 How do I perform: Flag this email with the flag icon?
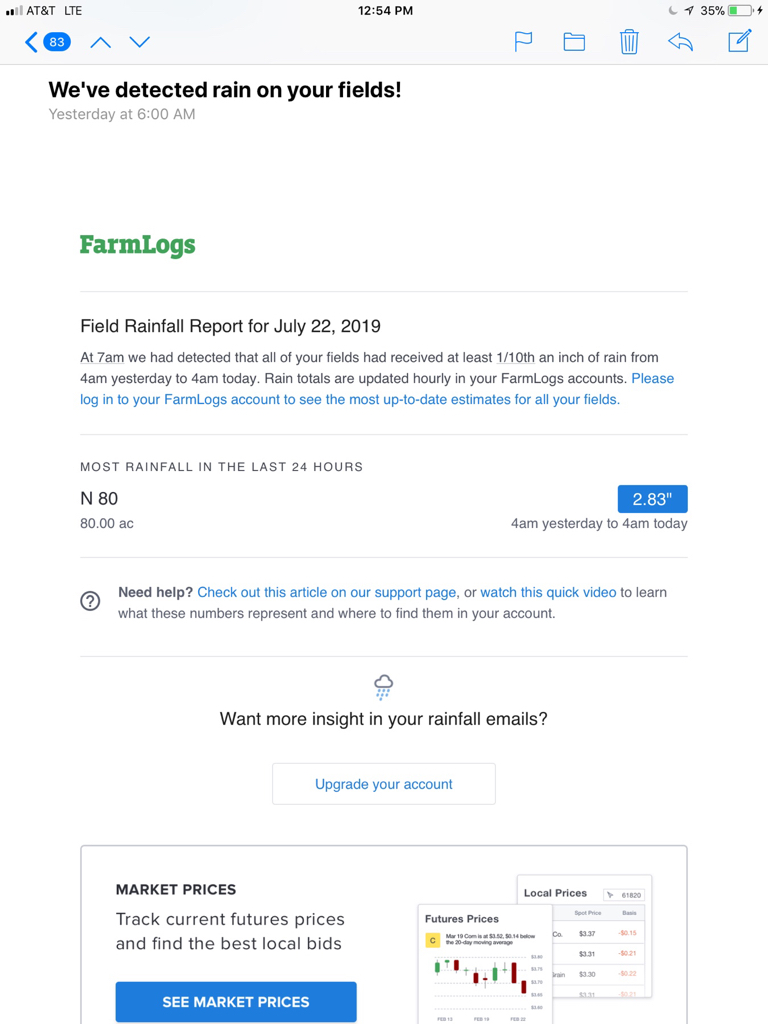523,42
